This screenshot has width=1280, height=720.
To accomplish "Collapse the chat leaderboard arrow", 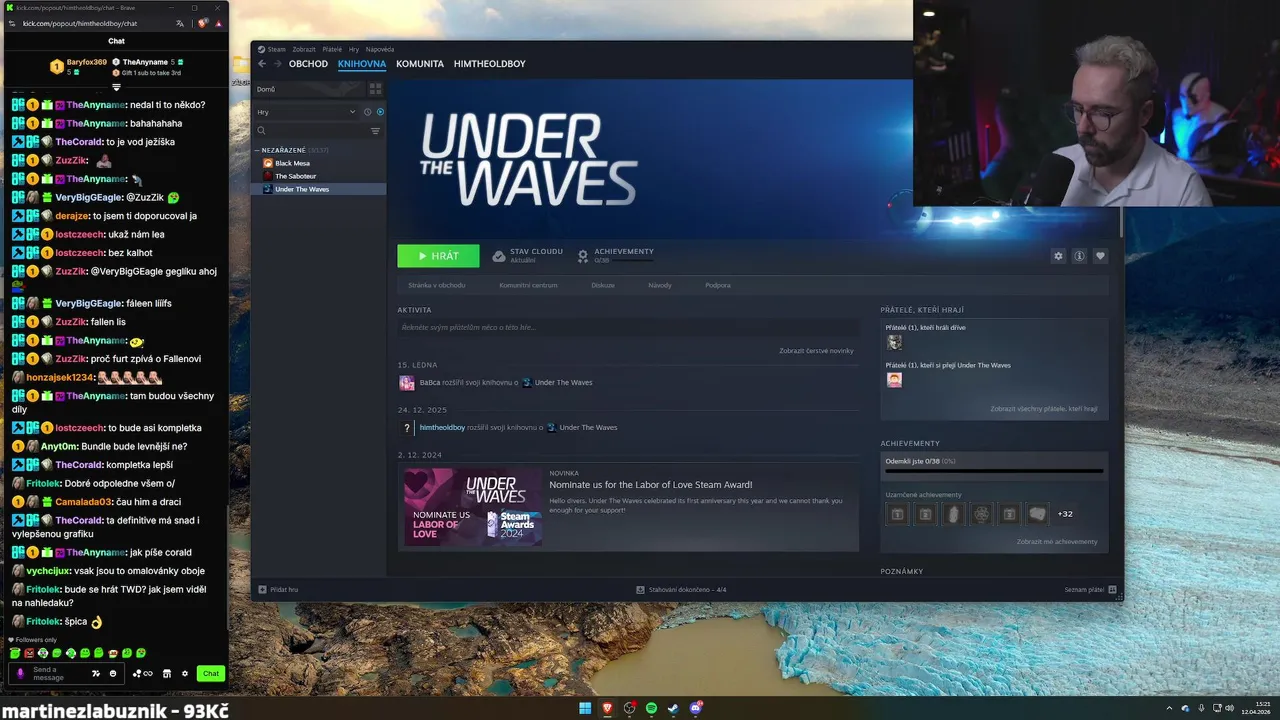I will 116,87.
